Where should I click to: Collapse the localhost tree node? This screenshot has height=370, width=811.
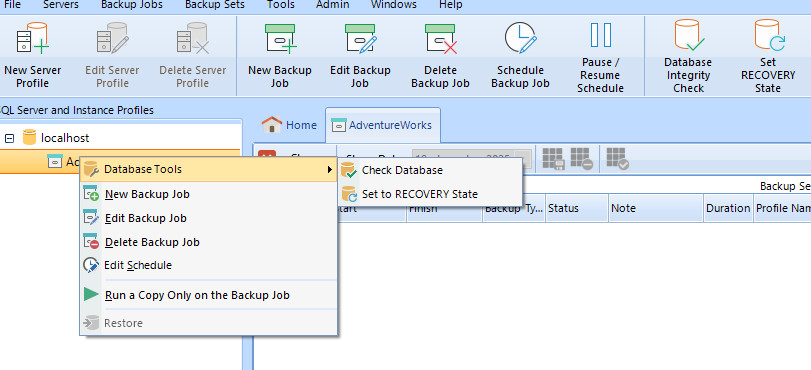tap(9, 138)
